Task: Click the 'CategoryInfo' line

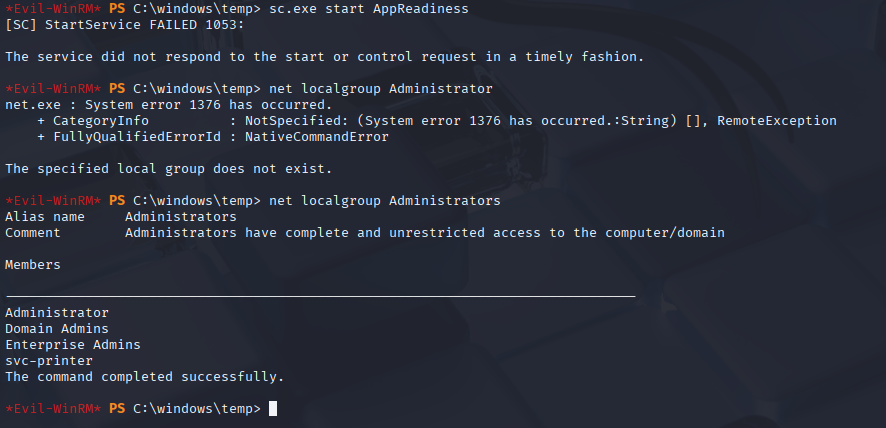Action: pyautogui.click(x=437, y=120)
